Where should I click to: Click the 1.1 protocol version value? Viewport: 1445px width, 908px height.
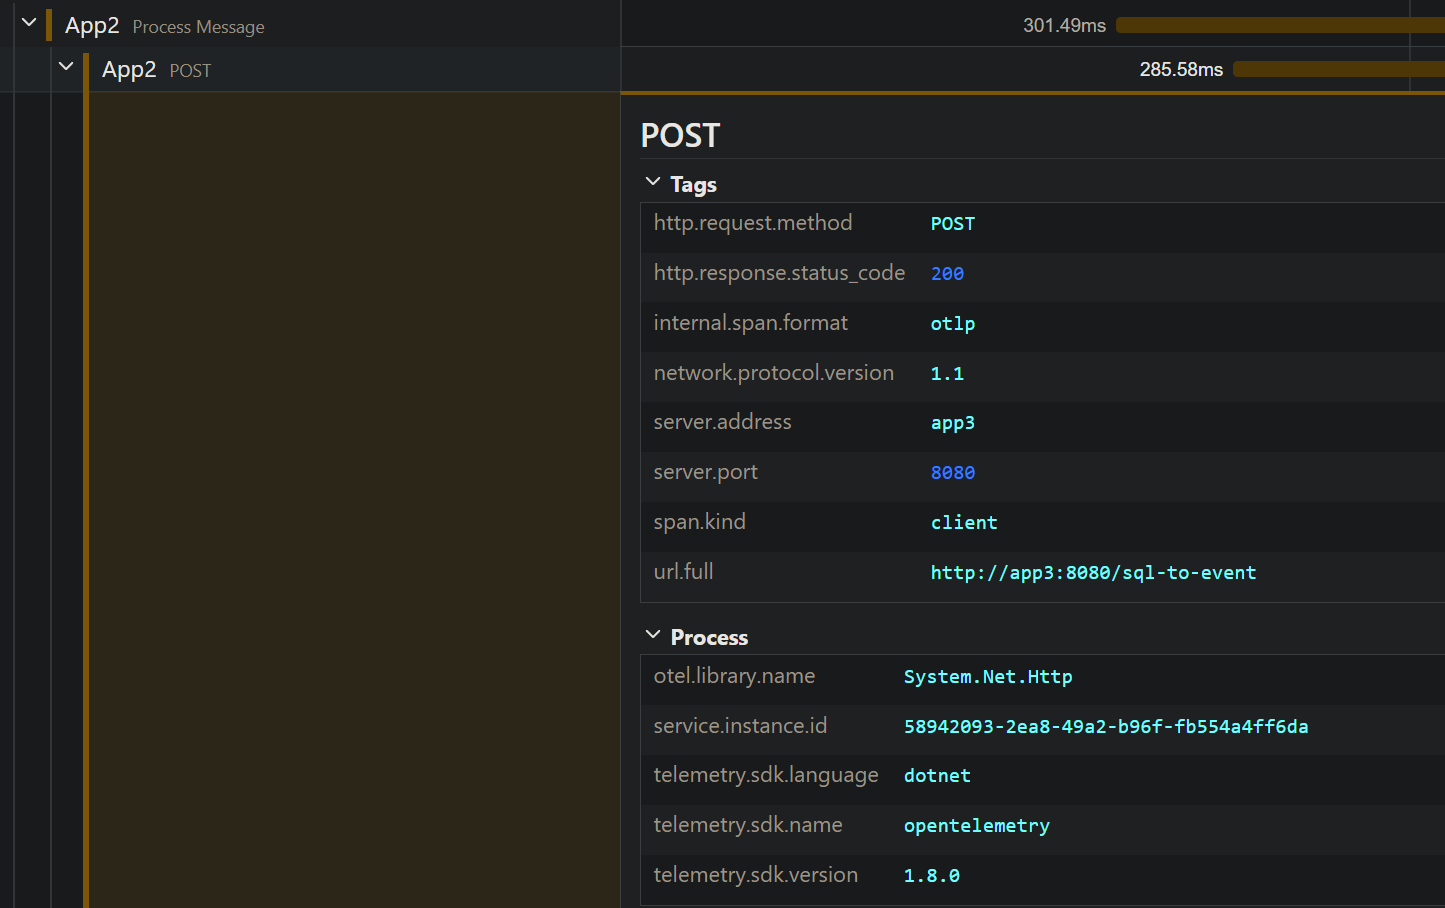click(947, 374)
